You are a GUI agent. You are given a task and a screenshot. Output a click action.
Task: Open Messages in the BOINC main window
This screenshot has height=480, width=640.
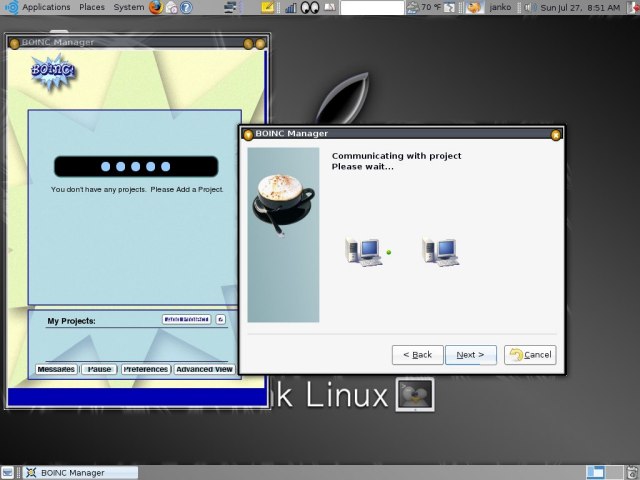(x=56, y=369)
